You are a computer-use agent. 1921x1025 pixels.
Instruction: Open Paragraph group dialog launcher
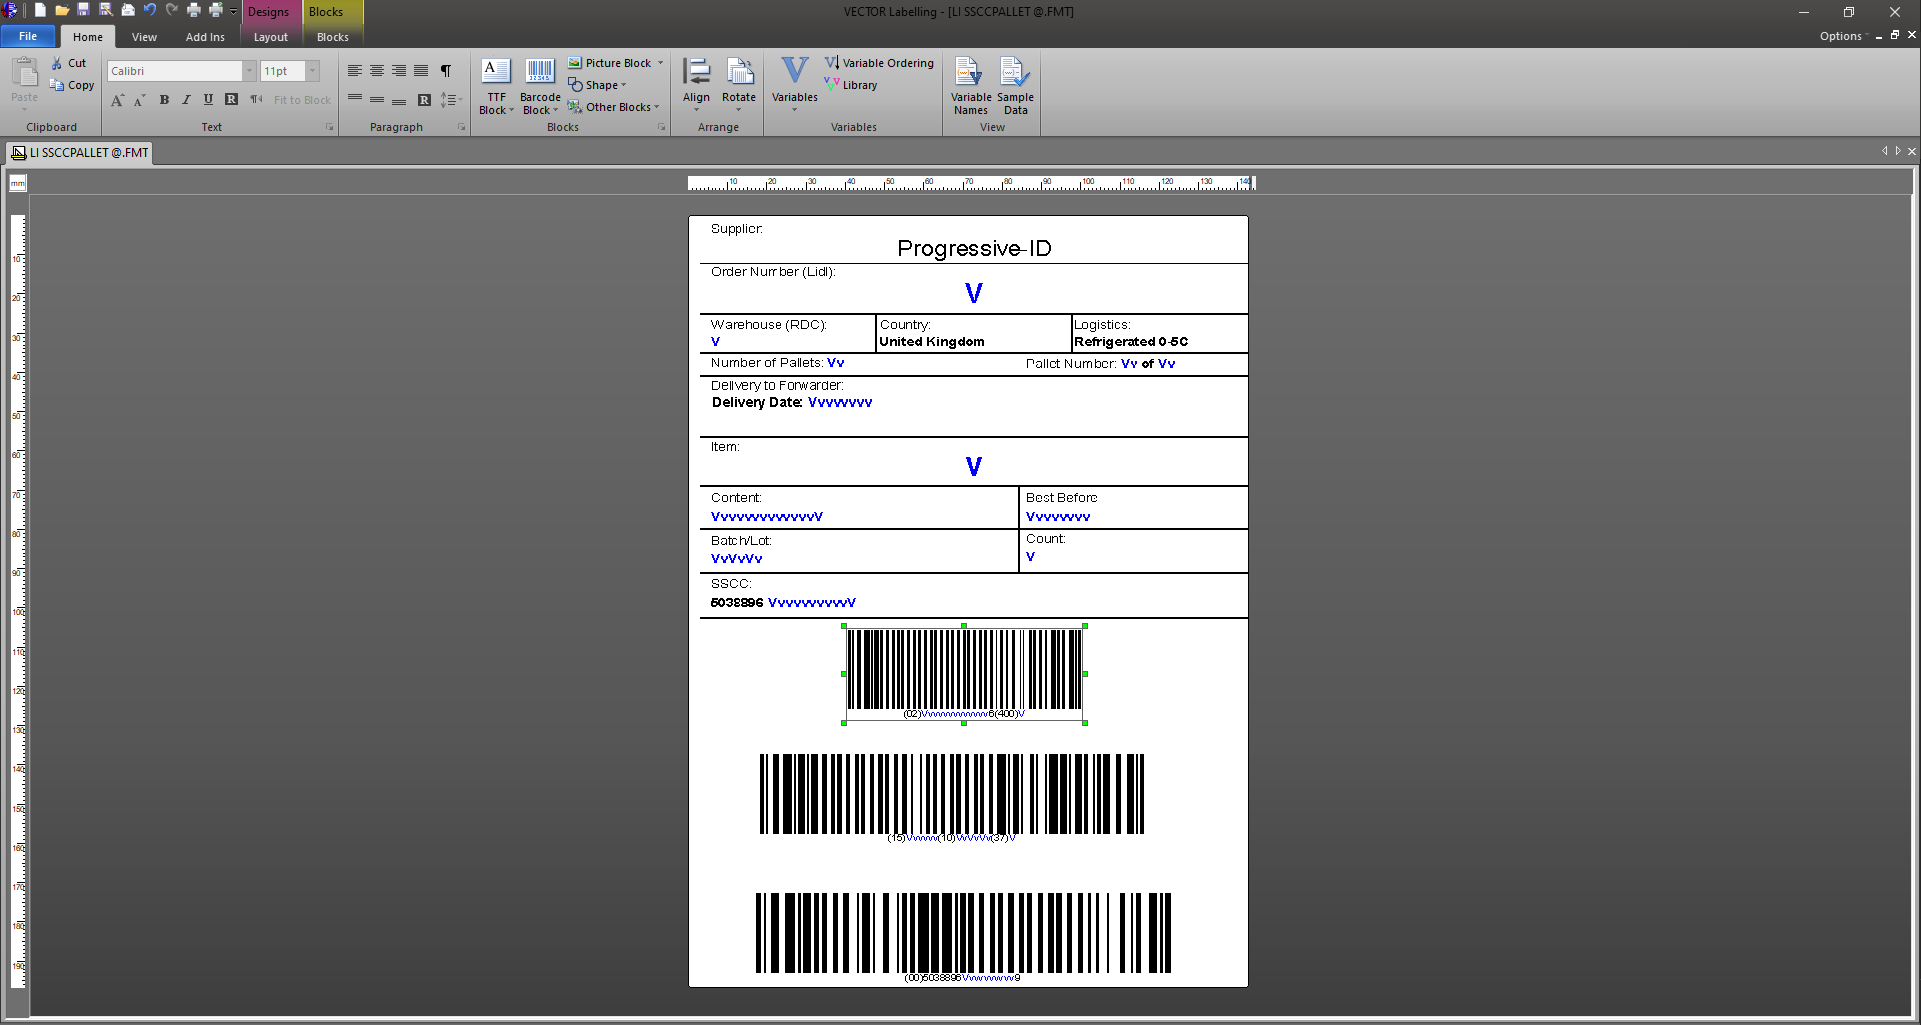point(461,127)
